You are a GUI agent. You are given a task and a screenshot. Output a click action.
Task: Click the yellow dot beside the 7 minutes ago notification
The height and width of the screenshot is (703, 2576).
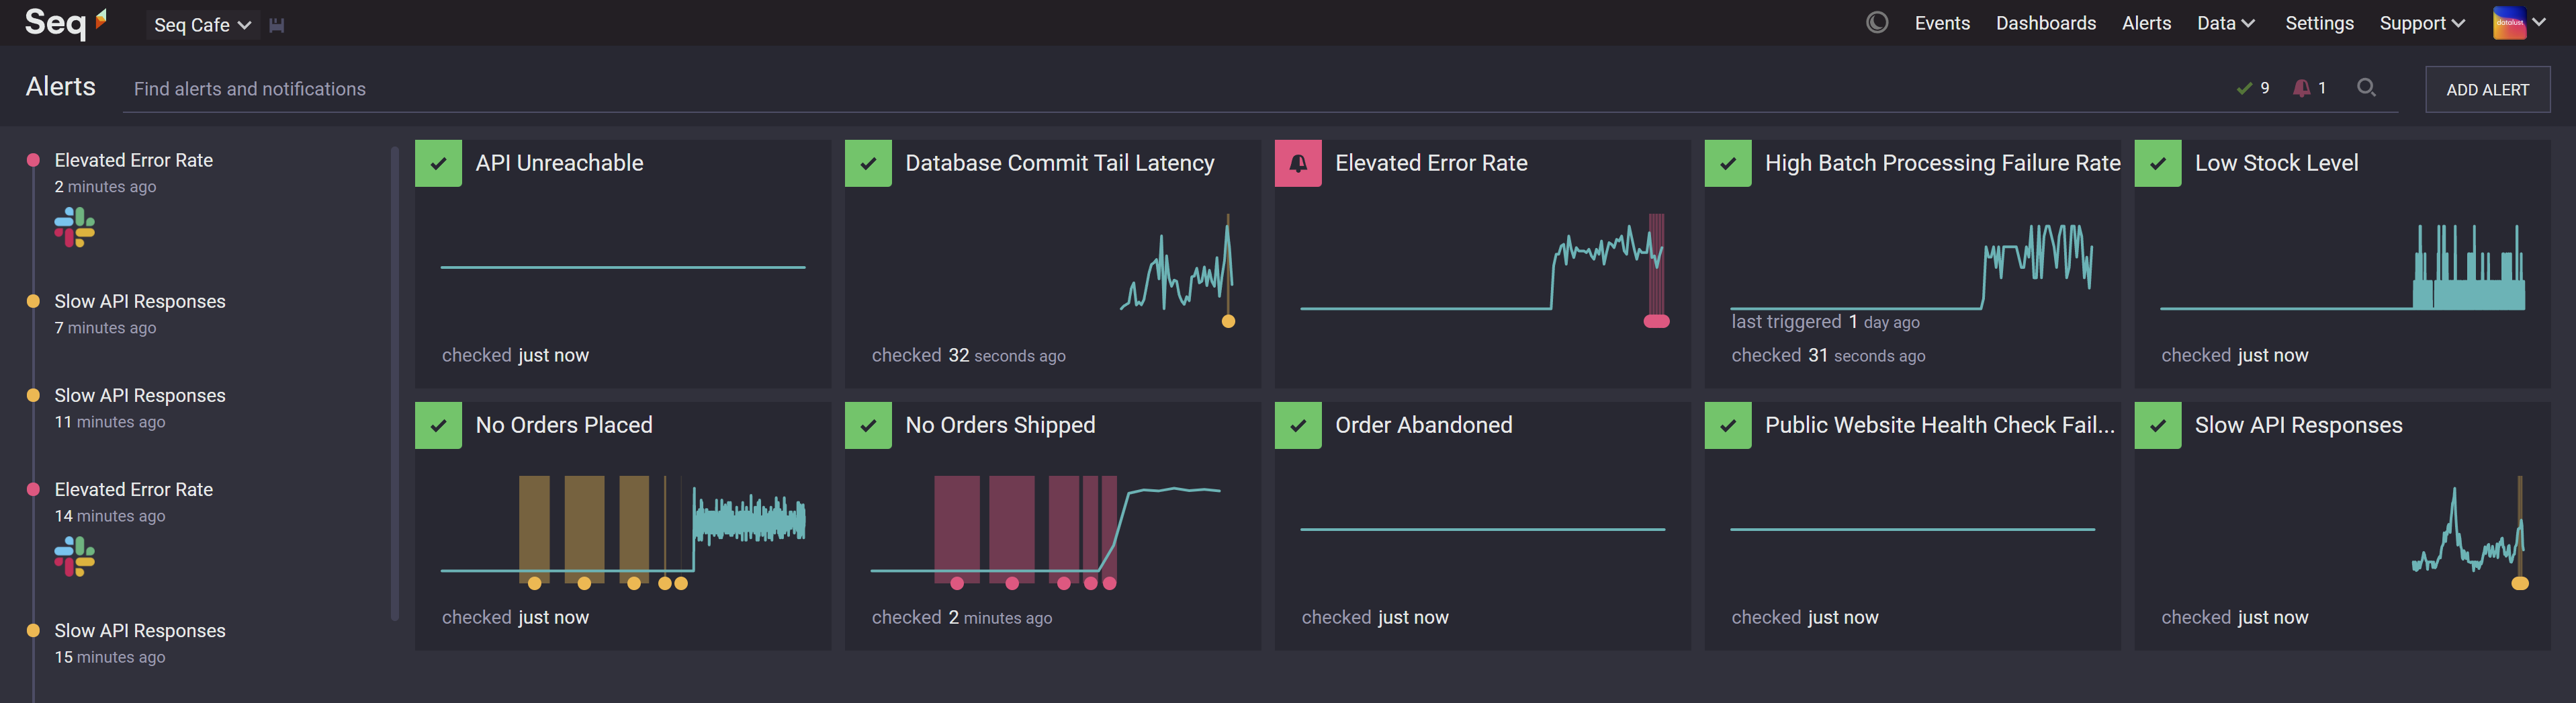(x=33, y=301)
